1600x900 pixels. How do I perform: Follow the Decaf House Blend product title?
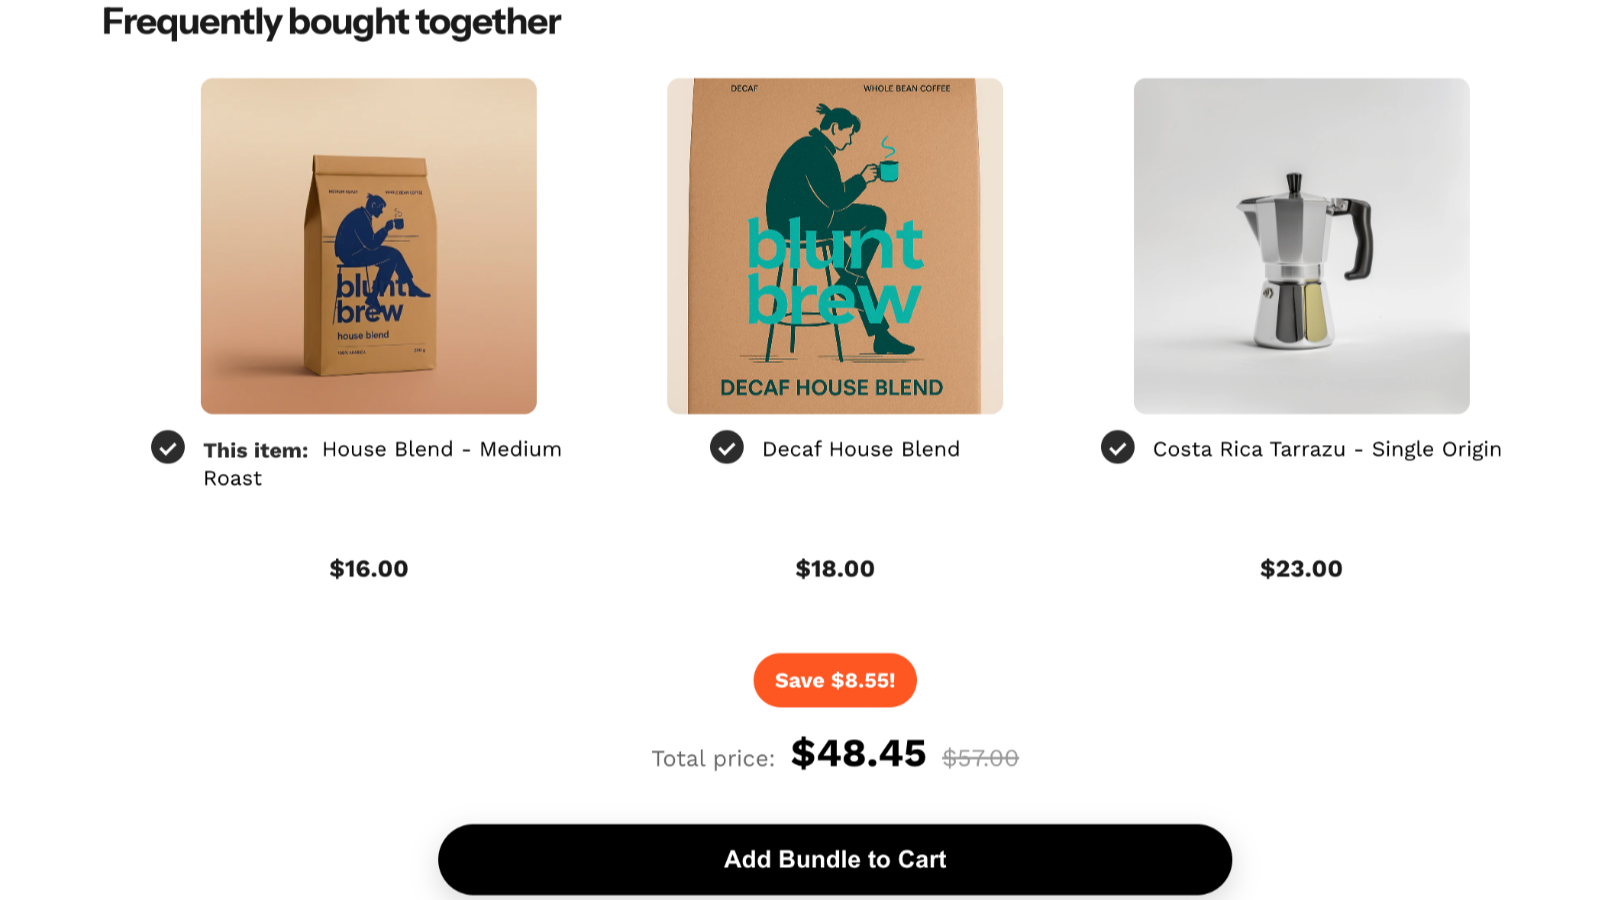[x=860, y=449]
